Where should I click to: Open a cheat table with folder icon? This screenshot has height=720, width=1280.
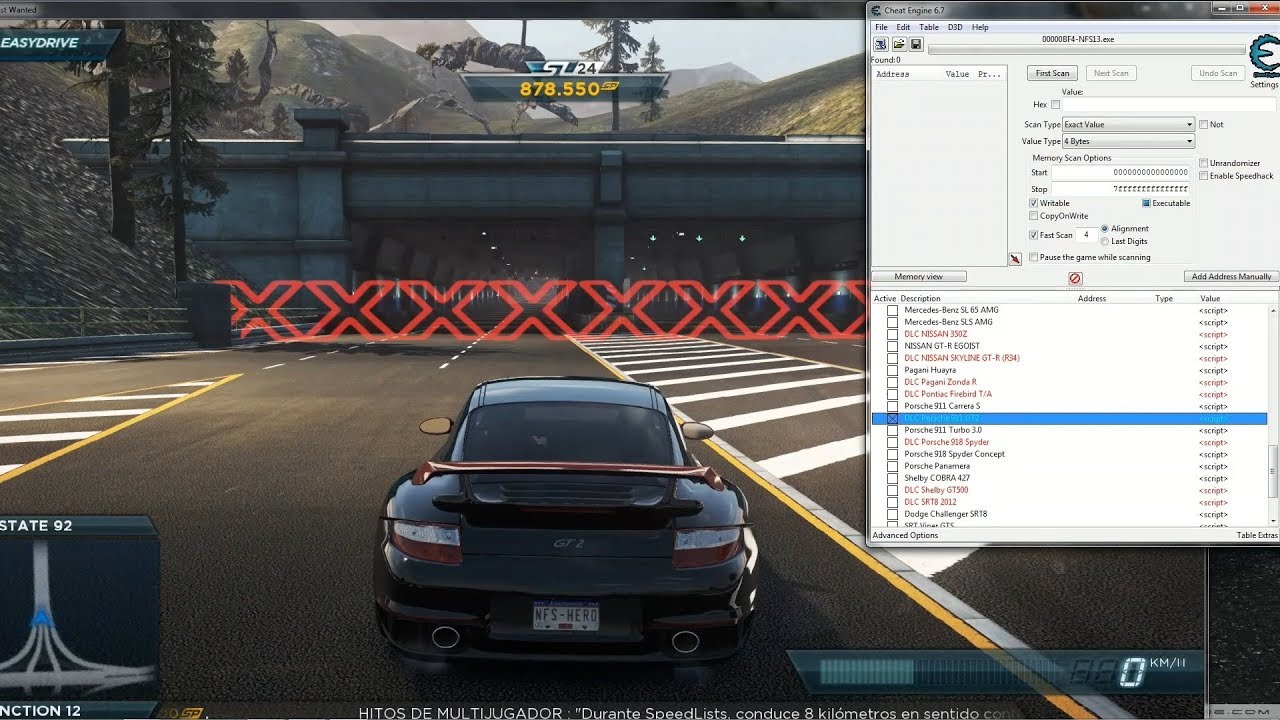click(x=899, y=44)
